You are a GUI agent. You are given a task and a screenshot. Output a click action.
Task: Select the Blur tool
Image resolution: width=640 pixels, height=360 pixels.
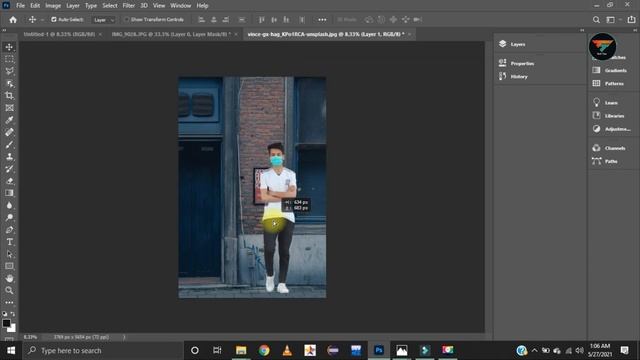[9, 205]
